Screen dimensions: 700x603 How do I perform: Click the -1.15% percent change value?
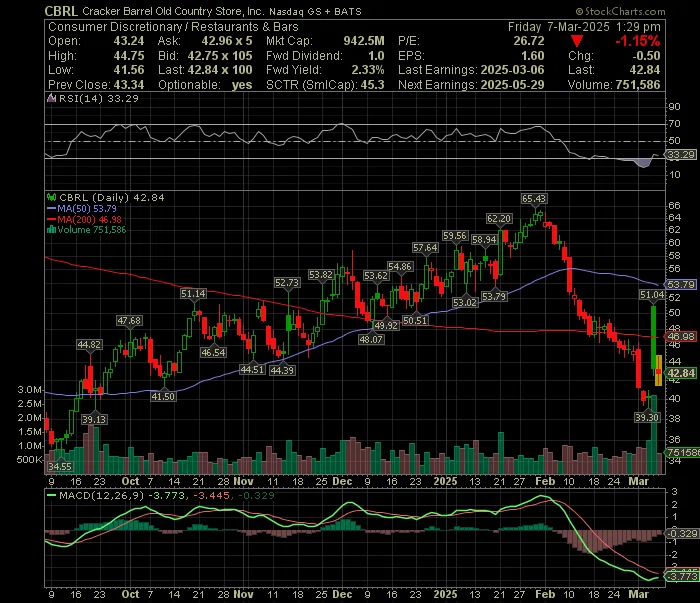tap(638, 42)
